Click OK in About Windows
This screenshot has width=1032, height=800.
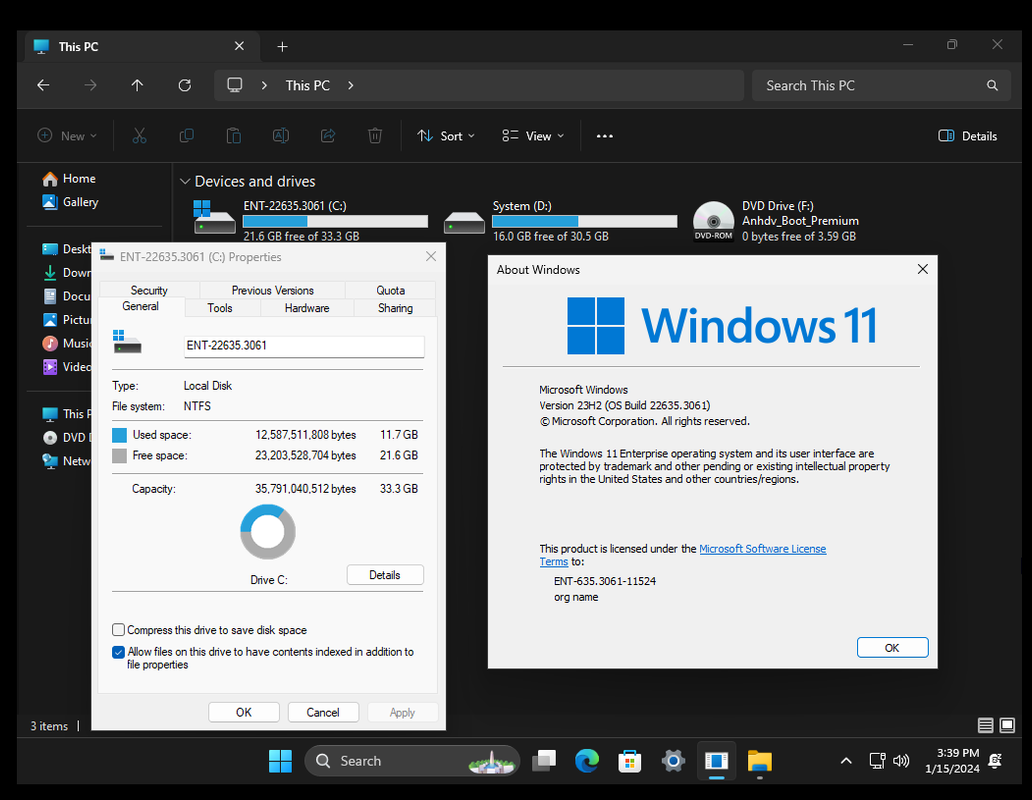[892, 648]
